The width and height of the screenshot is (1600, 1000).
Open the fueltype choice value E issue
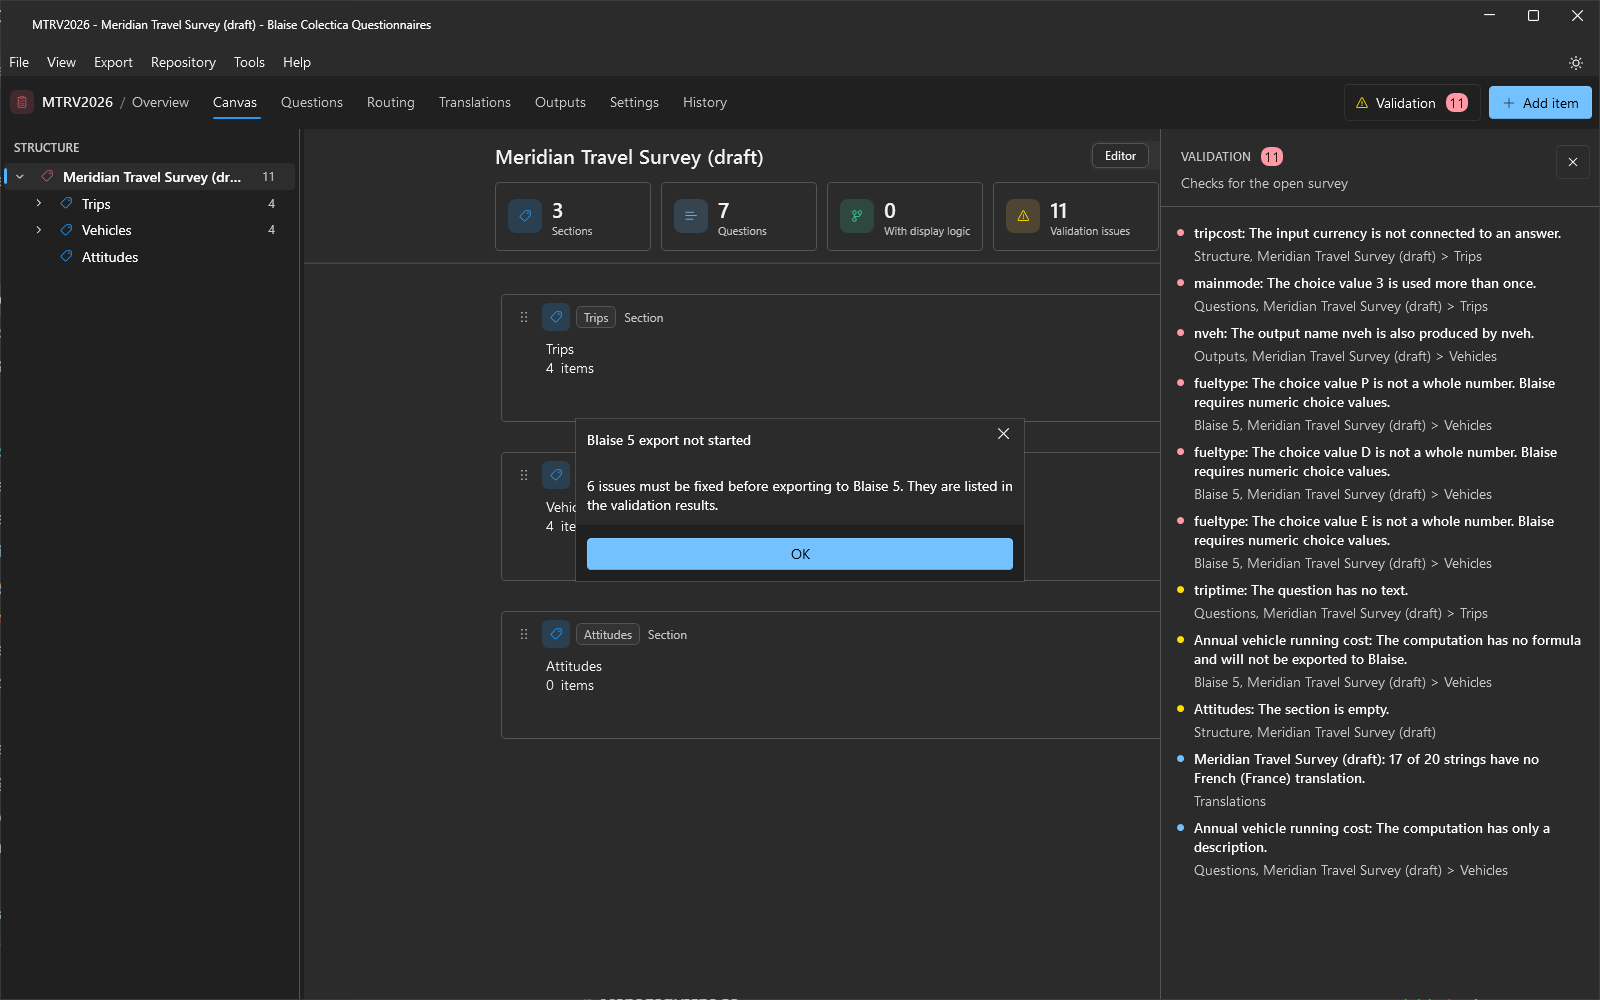(x=1380, y=542)
